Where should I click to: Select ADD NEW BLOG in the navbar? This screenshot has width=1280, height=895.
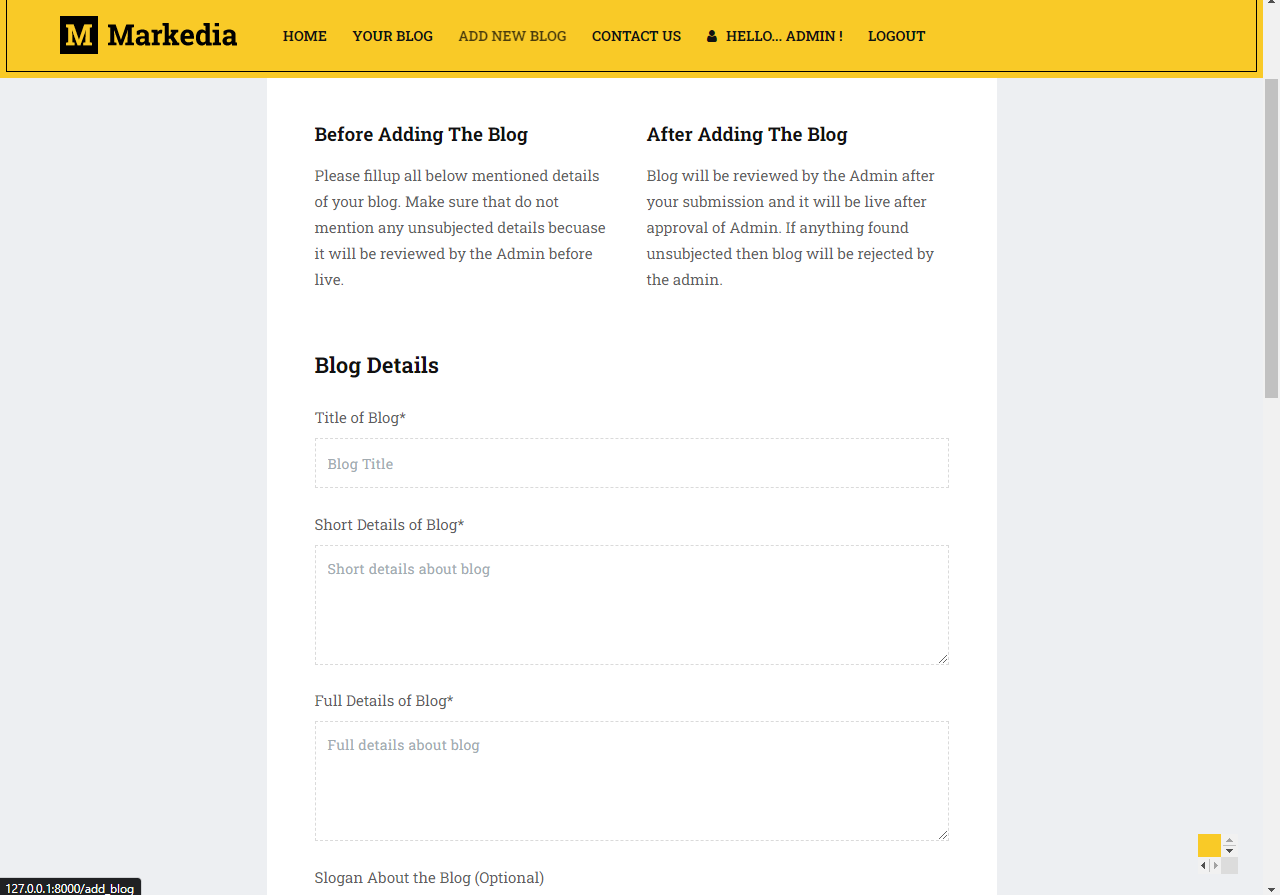(x=512, y=36)
